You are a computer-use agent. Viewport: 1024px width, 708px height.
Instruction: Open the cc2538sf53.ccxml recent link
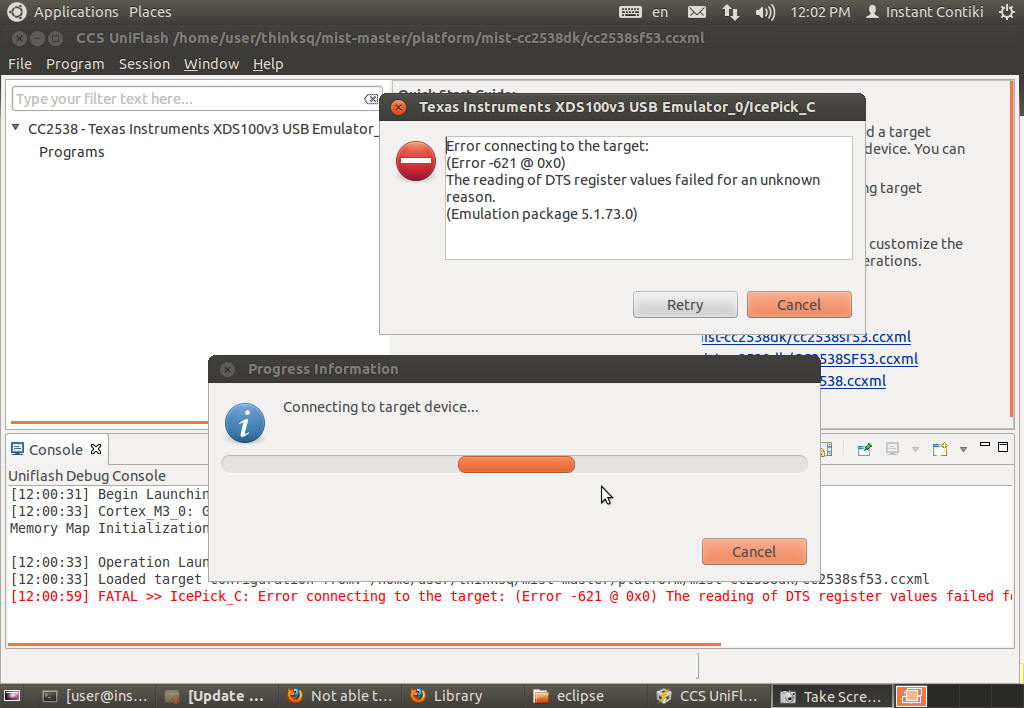tap(806, 337)
